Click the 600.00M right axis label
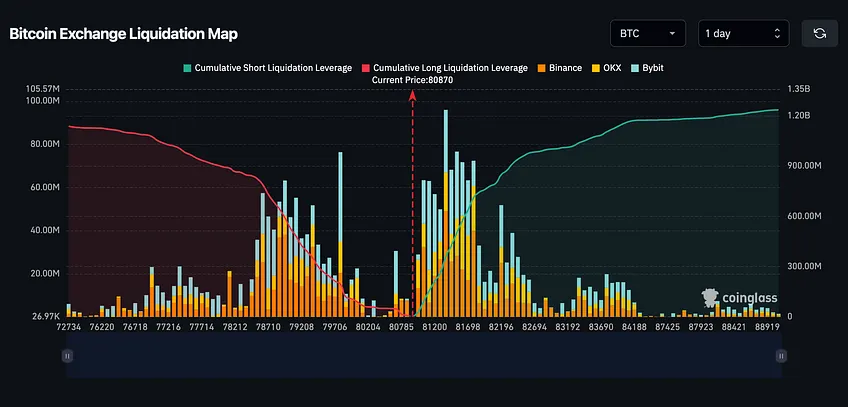The width and height of the screenshot is (848, 407). 804,216
